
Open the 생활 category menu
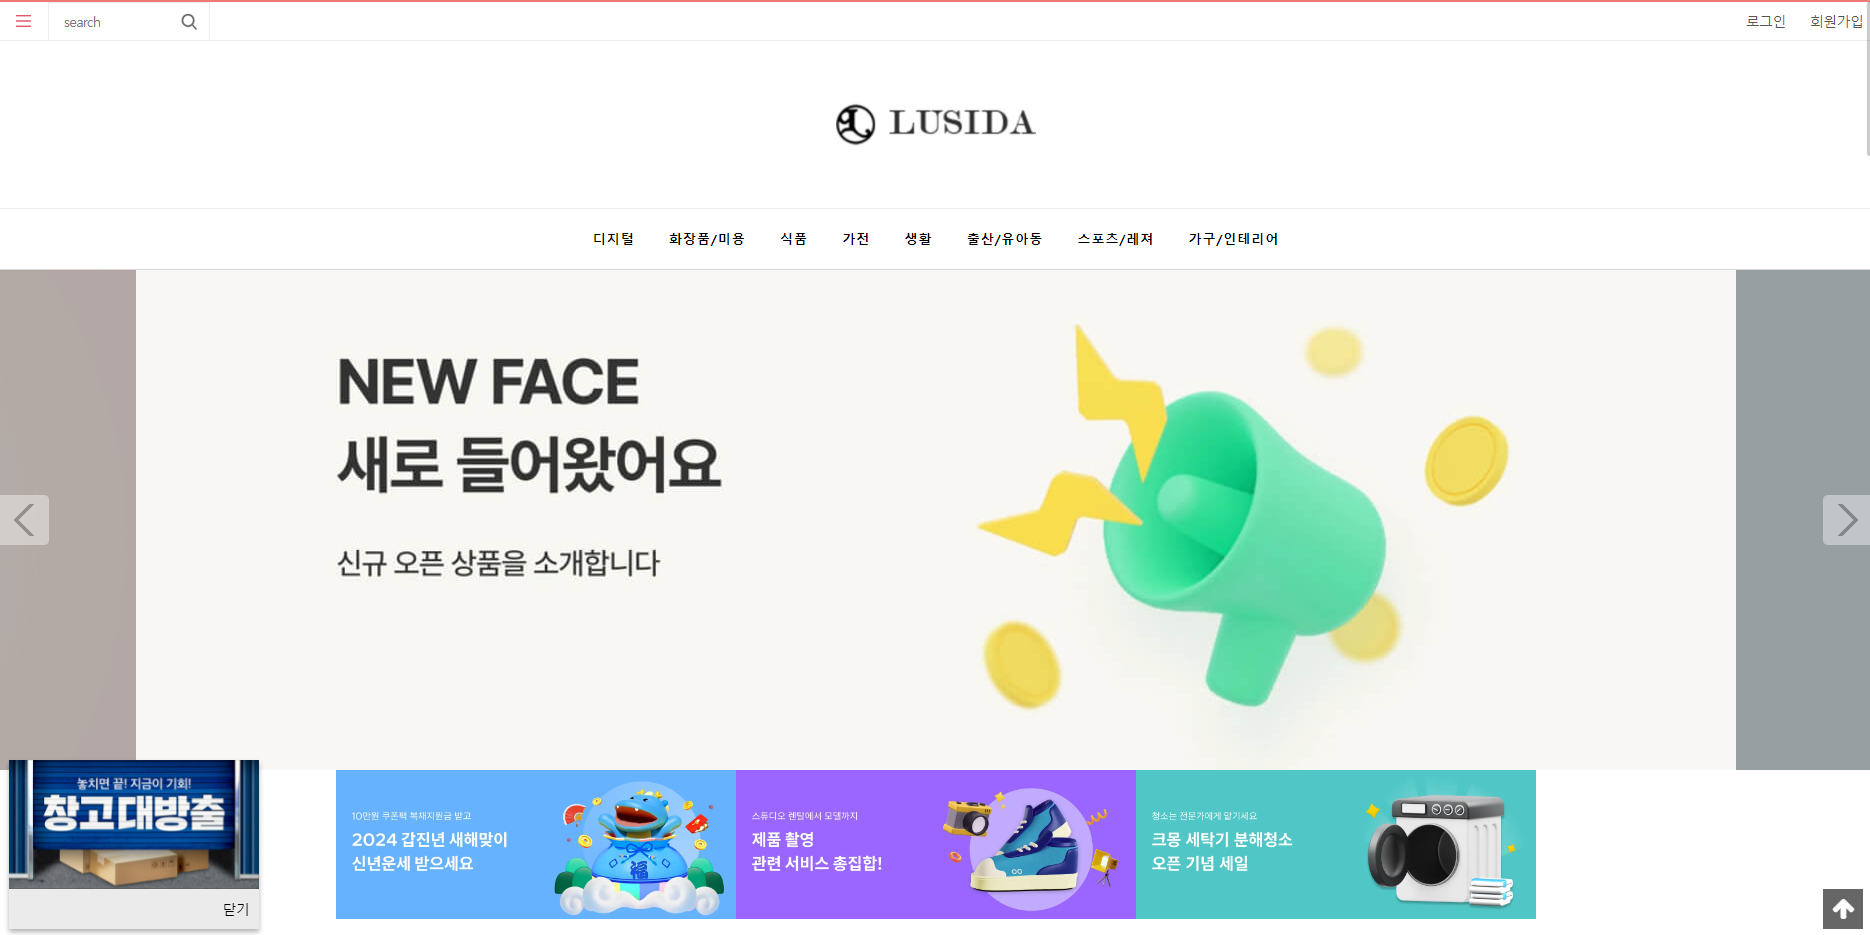tap(918, 239)
